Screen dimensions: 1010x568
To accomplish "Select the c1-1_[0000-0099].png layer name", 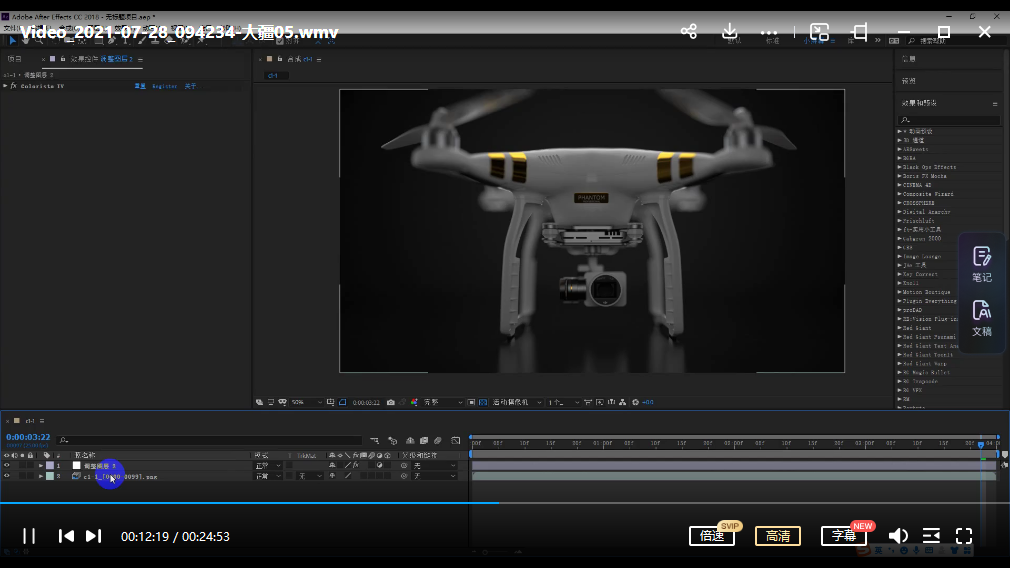I will pos(120,477).
